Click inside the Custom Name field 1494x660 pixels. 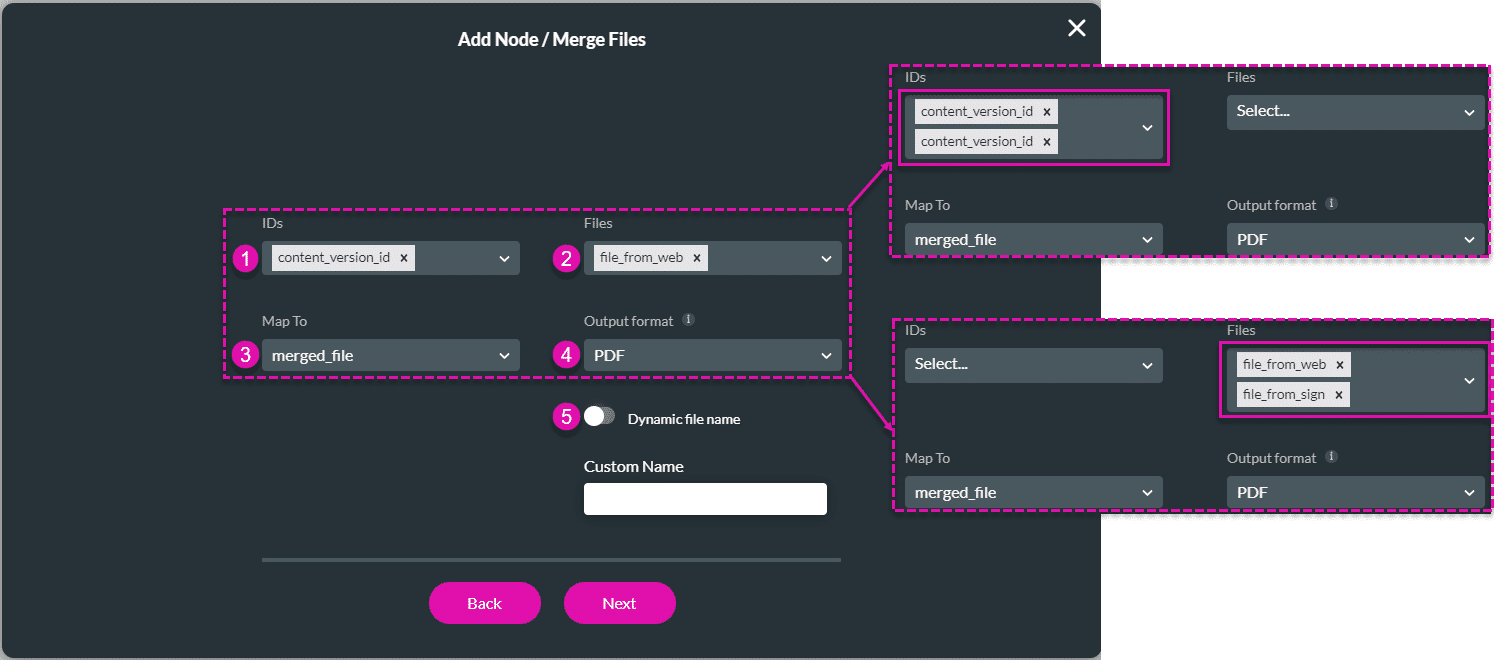pos(705,498)
